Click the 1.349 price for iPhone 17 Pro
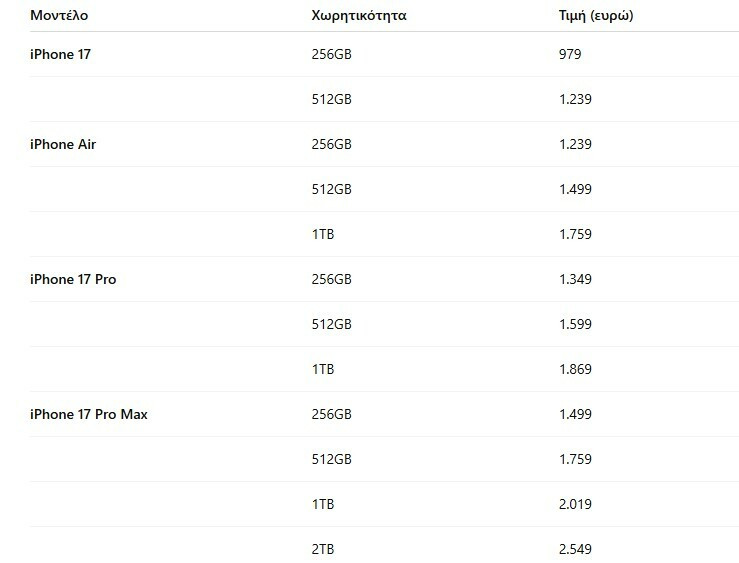The image size is (739, 563). (x=577, y=279)
